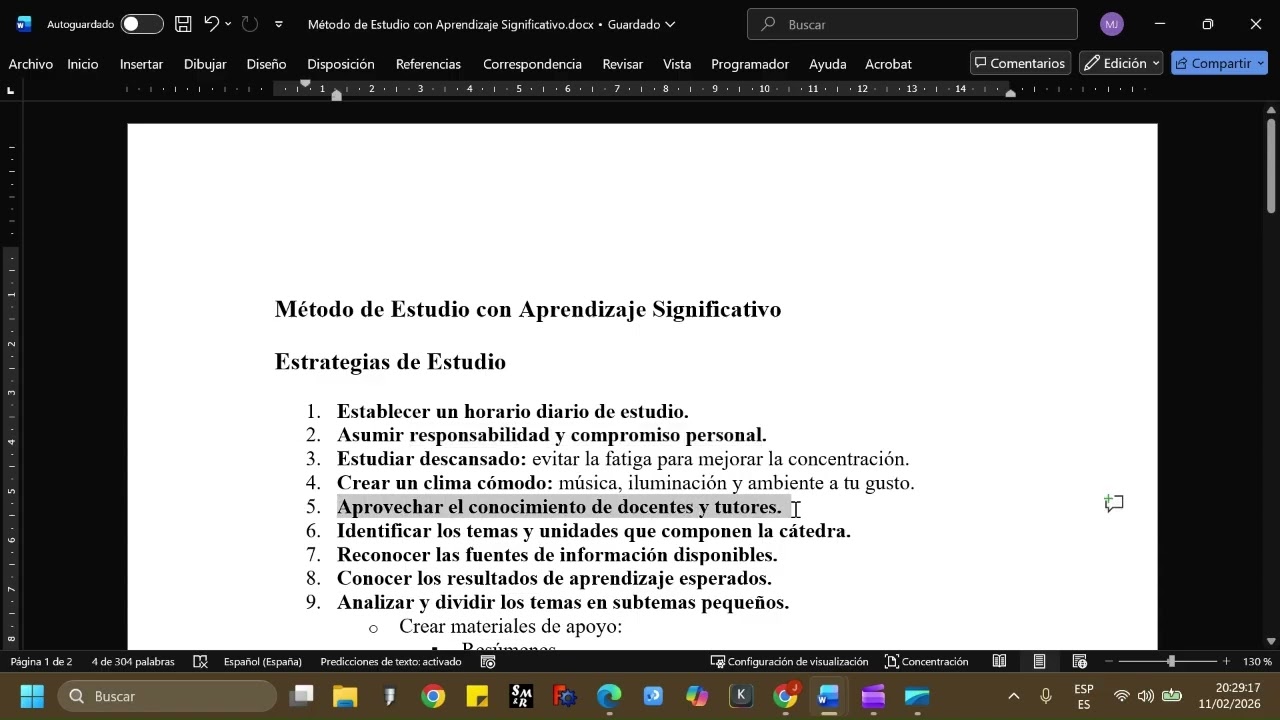This screenshot has width=1280, height=720.
Task: Click the right indent marker on ruler
Action: coord(1011,93)
